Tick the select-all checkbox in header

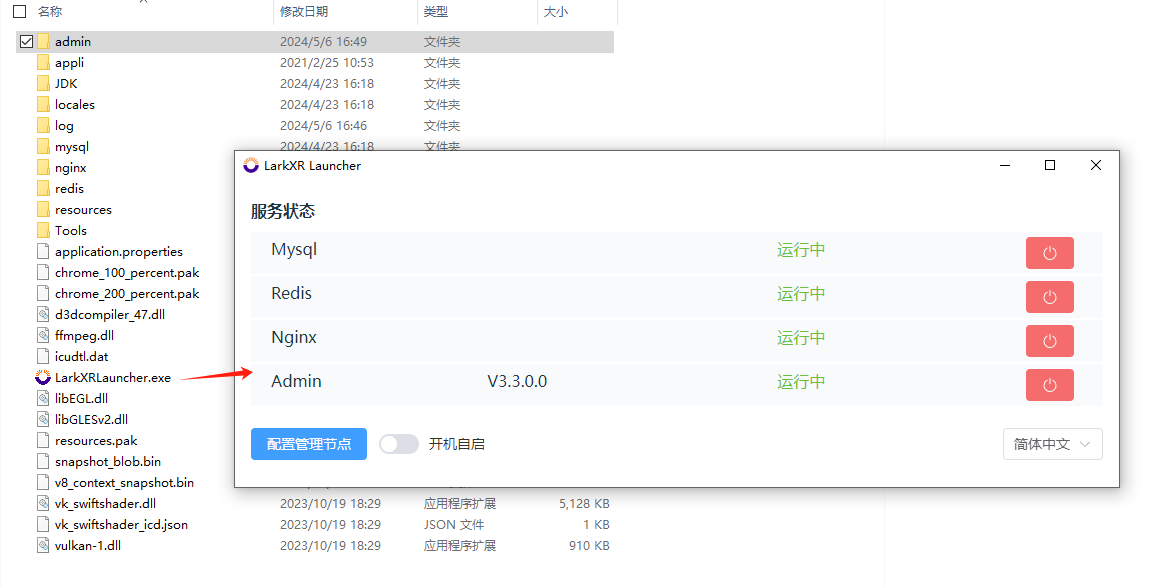(x=20, y=11)
